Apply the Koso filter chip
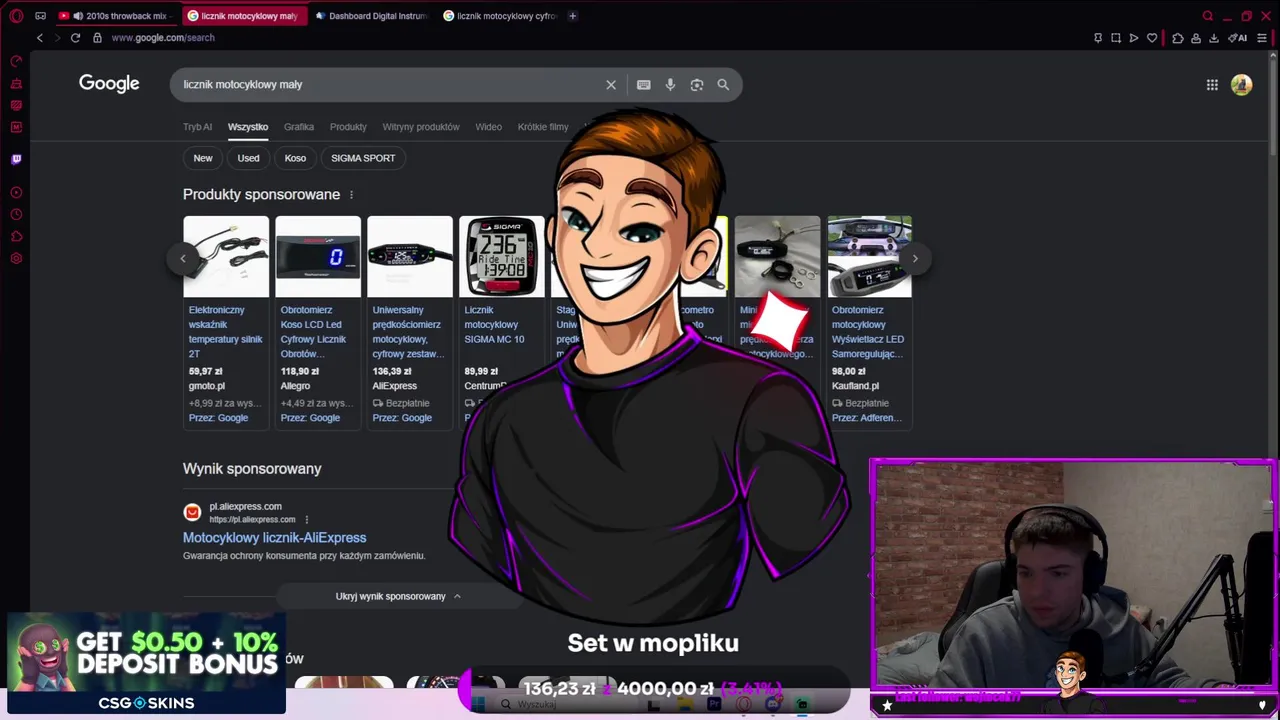This screenshot has width=1280, height=720. [295, 158]
